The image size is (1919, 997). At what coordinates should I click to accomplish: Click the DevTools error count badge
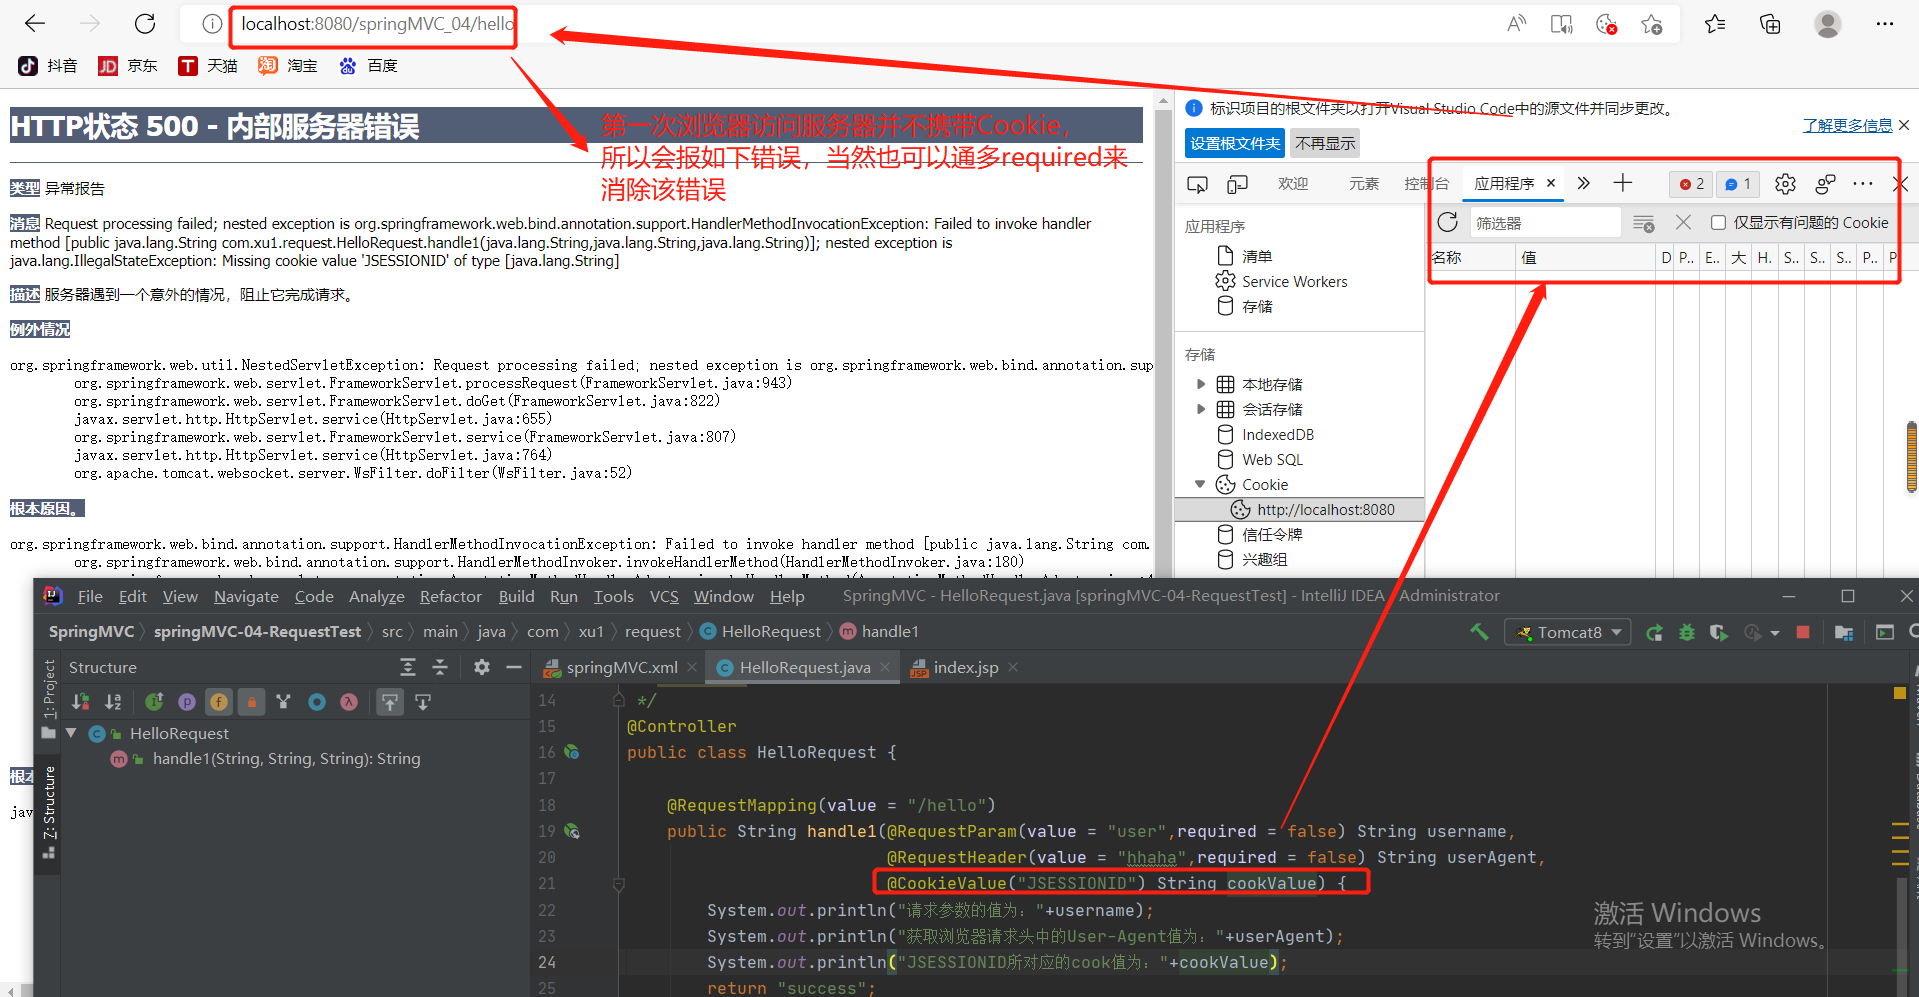[1692, 184]
